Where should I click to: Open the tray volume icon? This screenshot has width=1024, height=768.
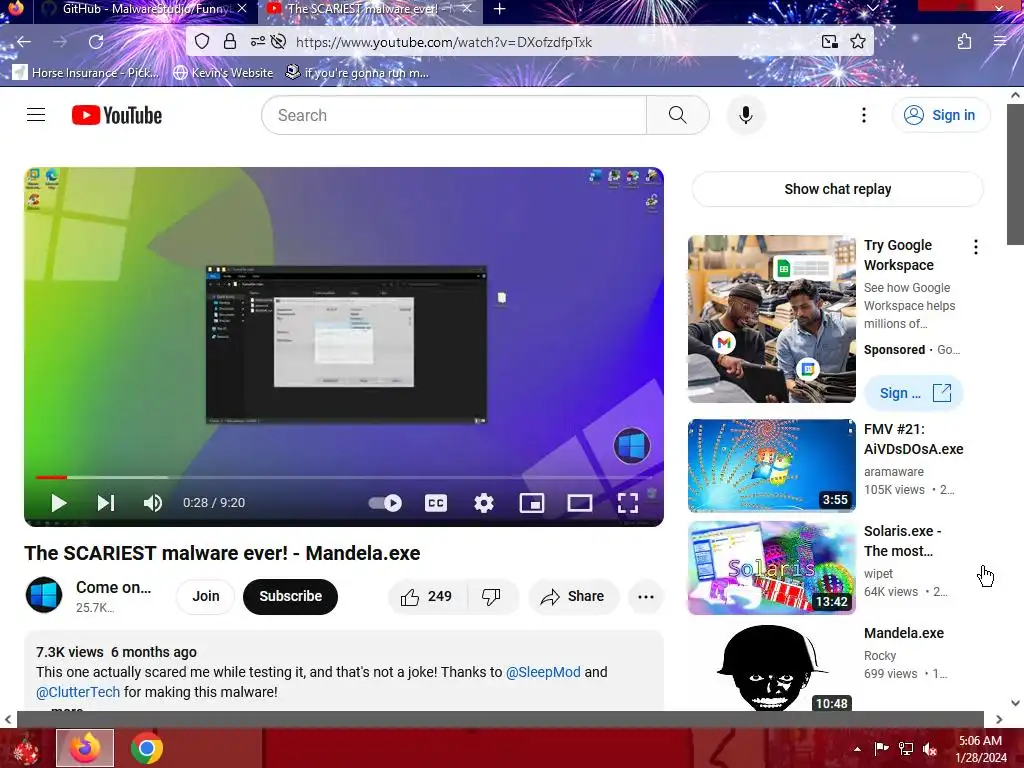click(x=930, y=748)
